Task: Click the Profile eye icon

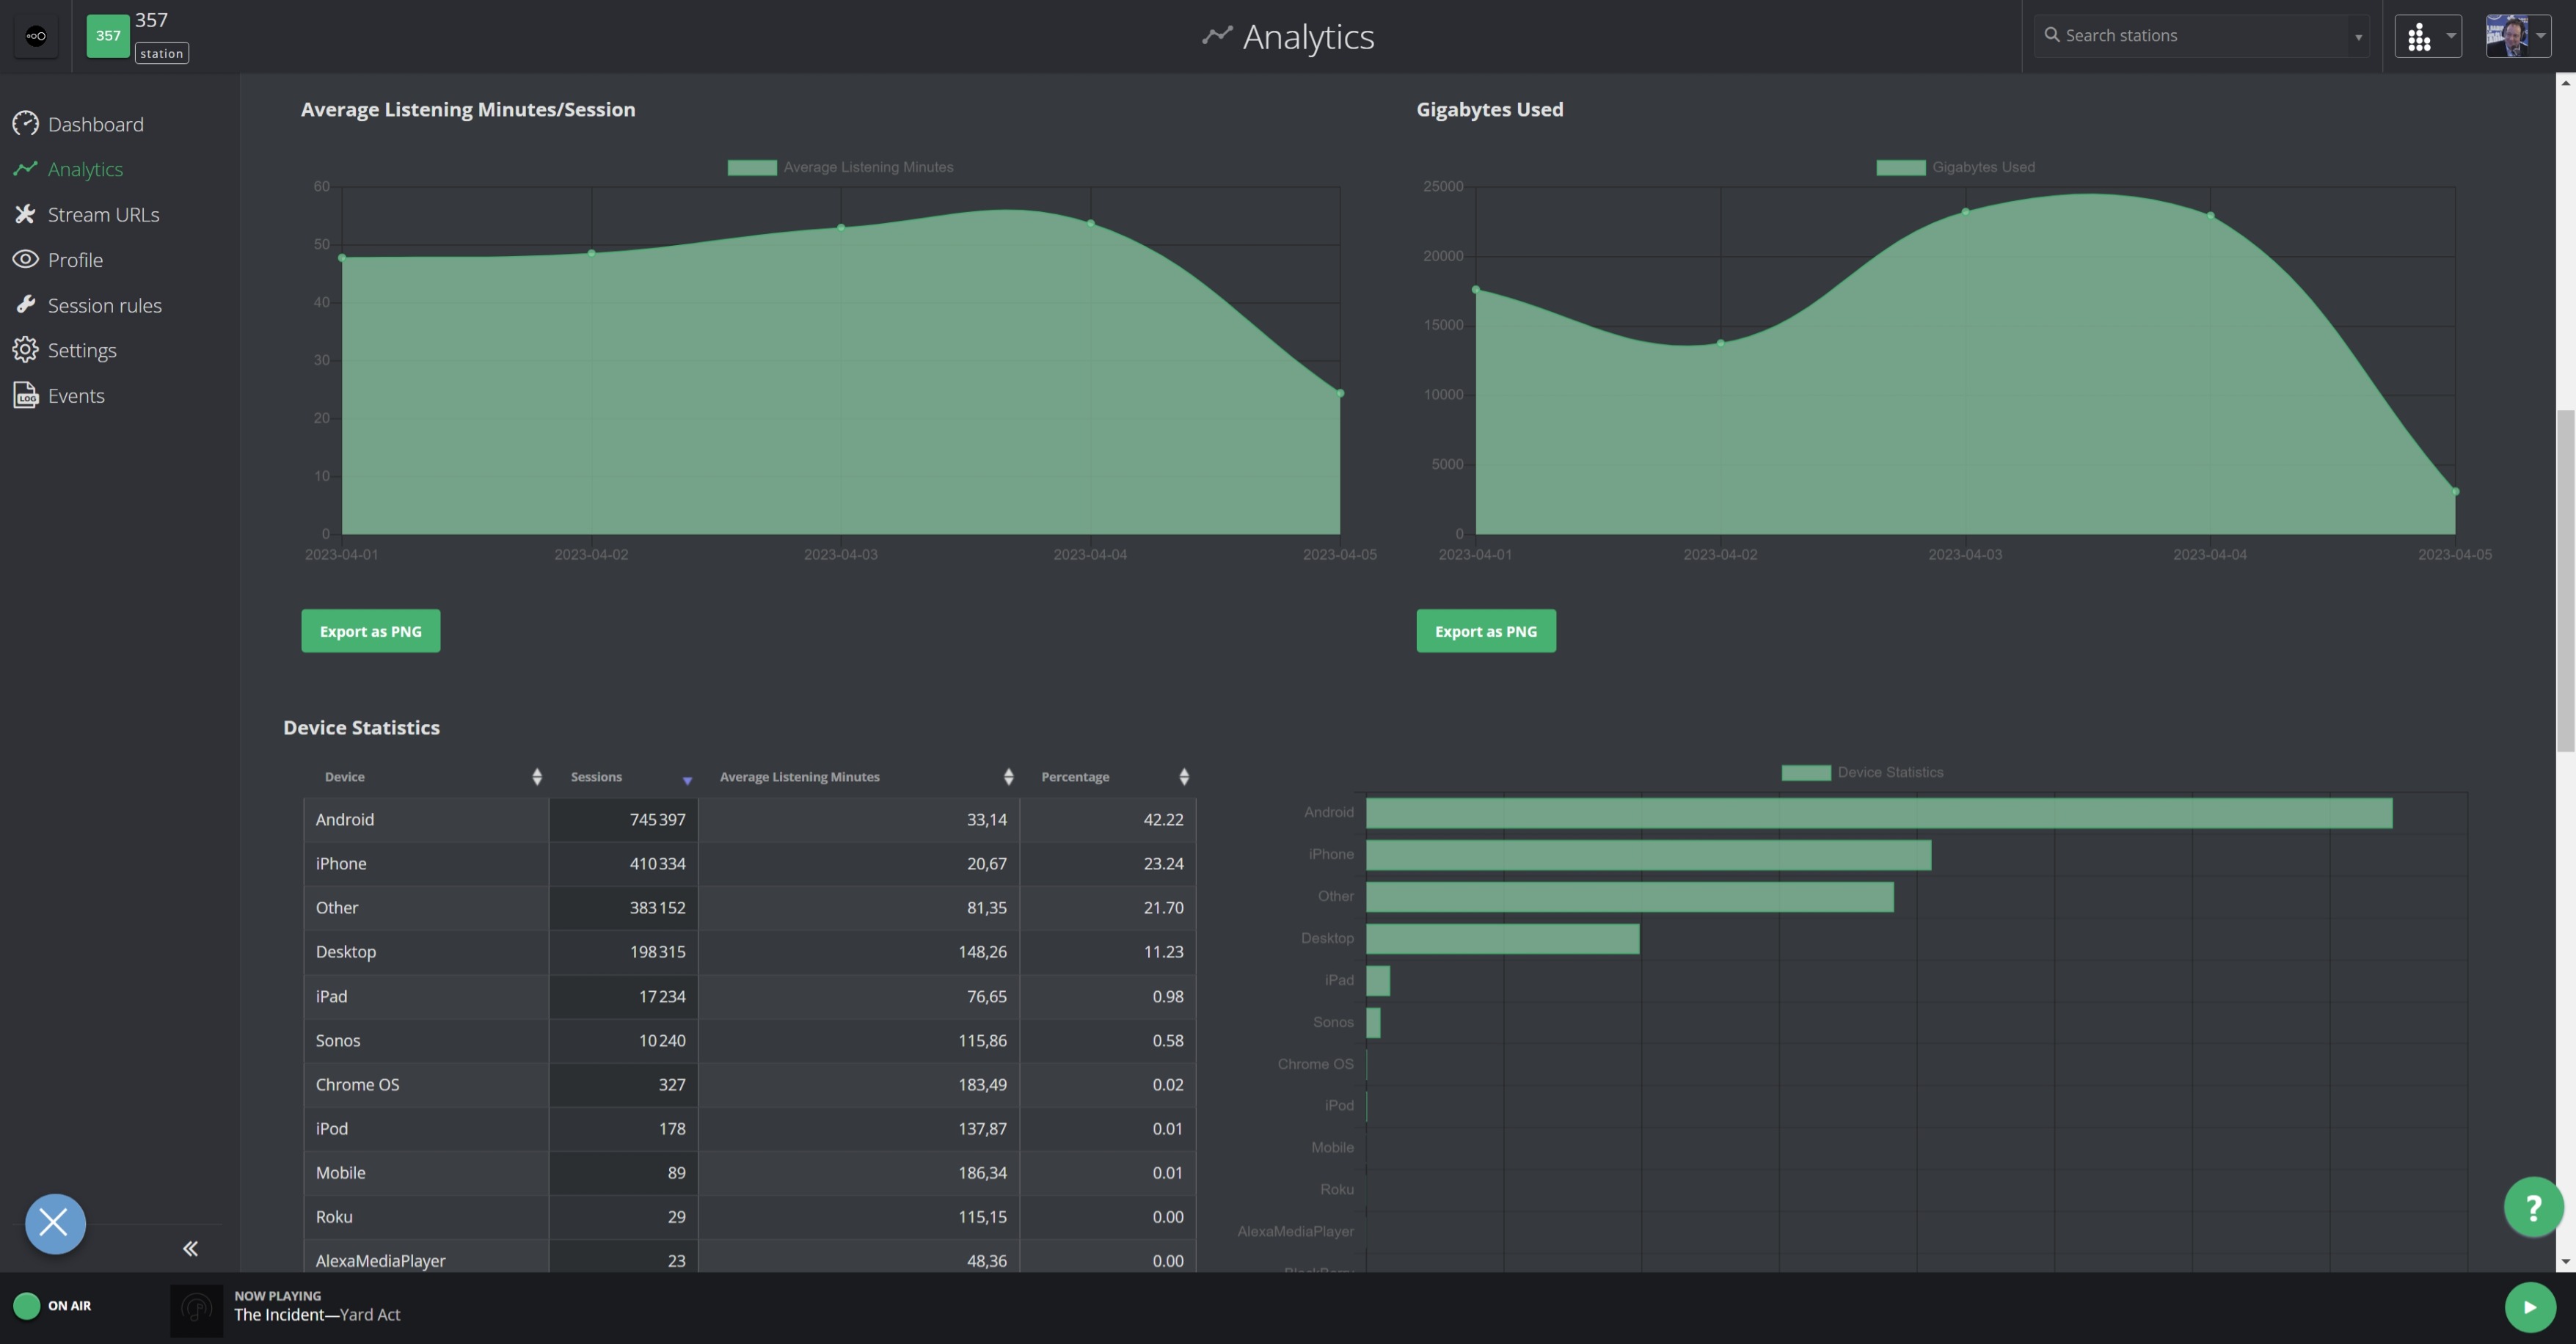Action: point(25,259)
